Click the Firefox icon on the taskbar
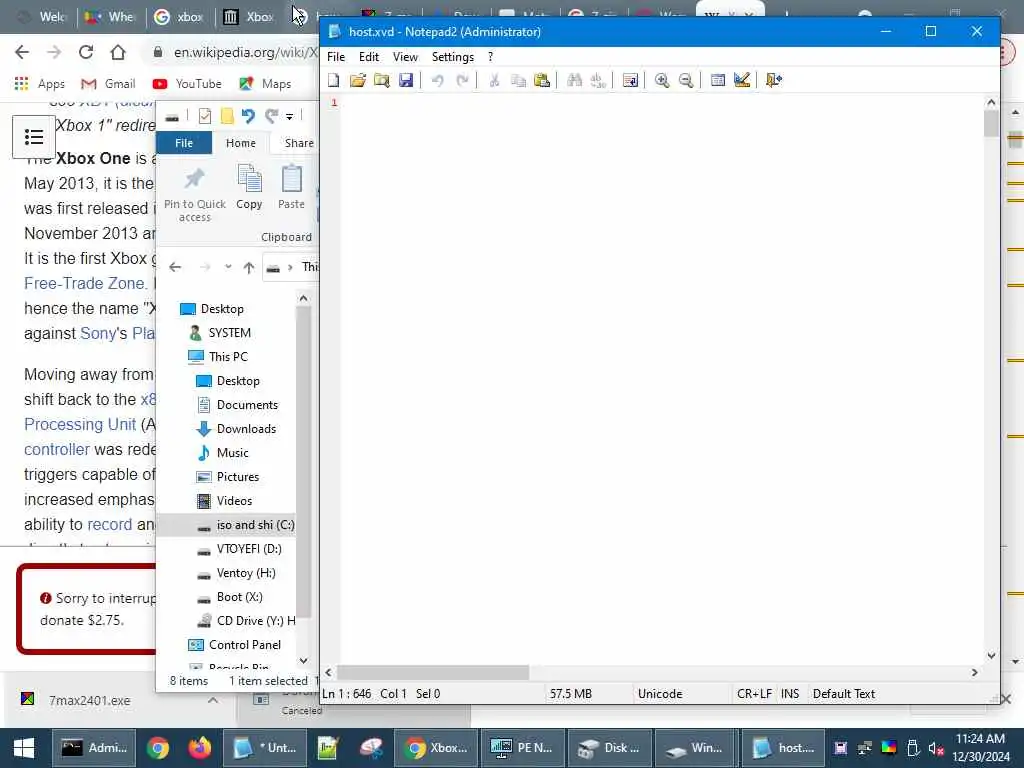This screenshot has height=768, width=1024. [x=200, y=748]
